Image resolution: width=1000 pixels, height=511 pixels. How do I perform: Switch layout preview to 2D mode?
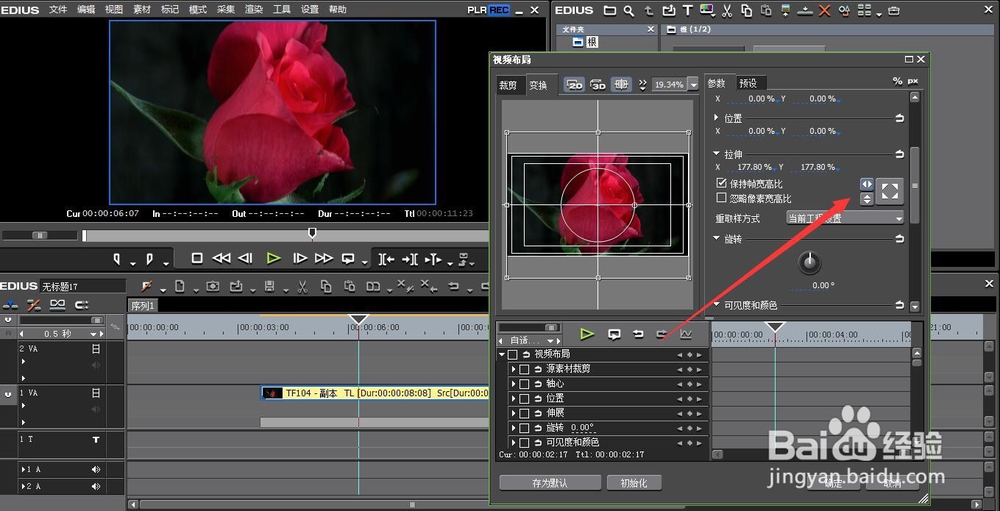click(575, 84)
